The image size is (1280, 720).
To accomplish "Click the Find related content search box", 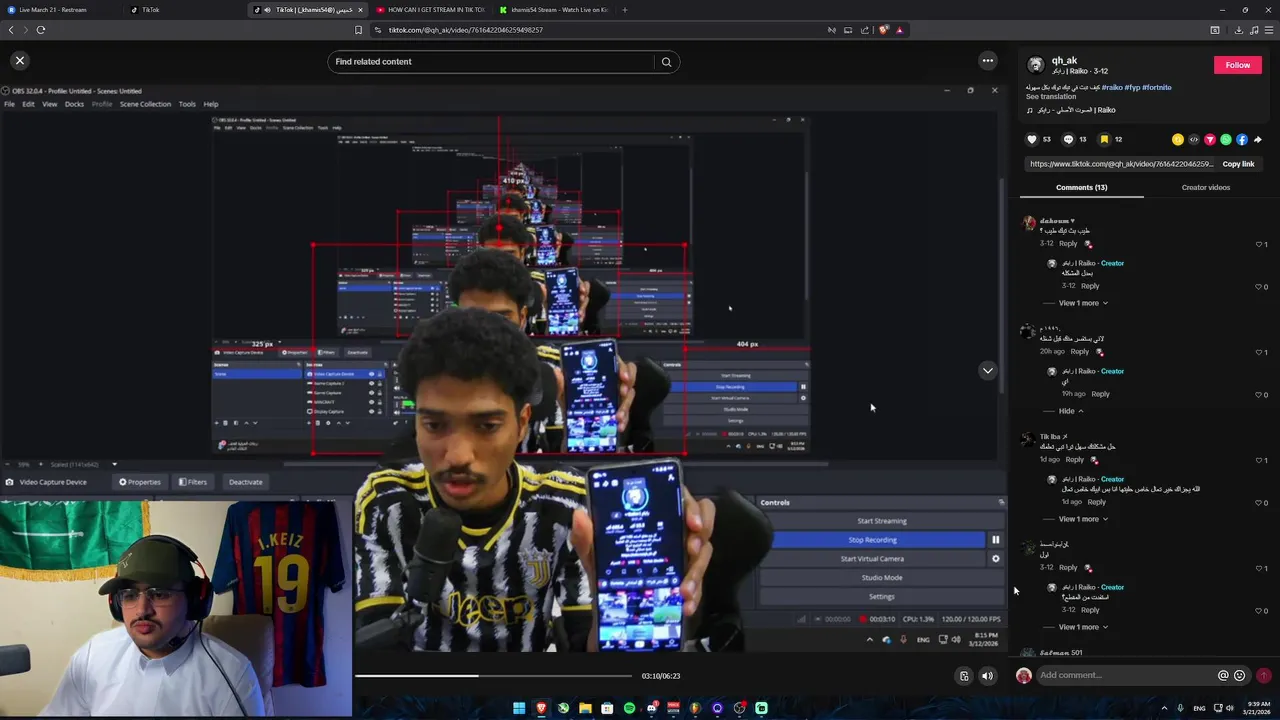I will pos(493,62).
